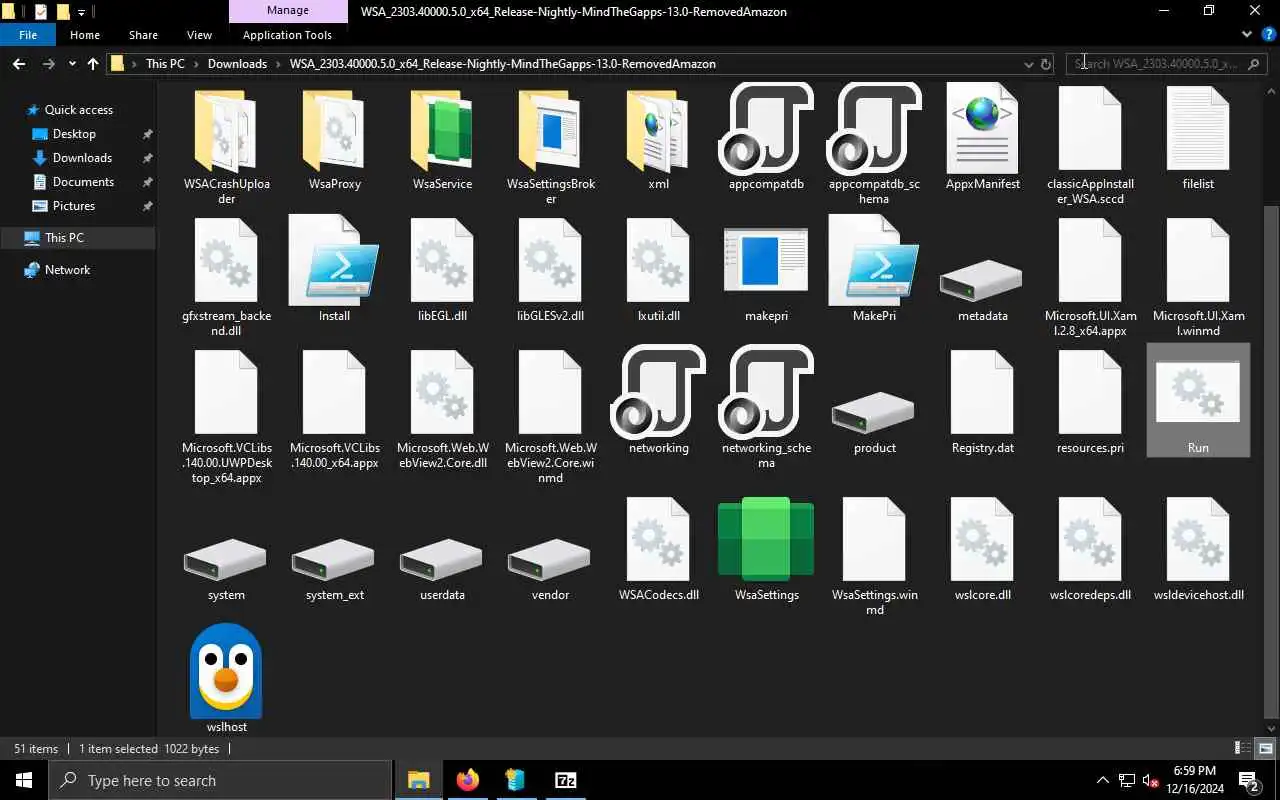Click the This PC breadcrumb segment
This screenshot has width=1280, height=800.
(x=165, y=64)
